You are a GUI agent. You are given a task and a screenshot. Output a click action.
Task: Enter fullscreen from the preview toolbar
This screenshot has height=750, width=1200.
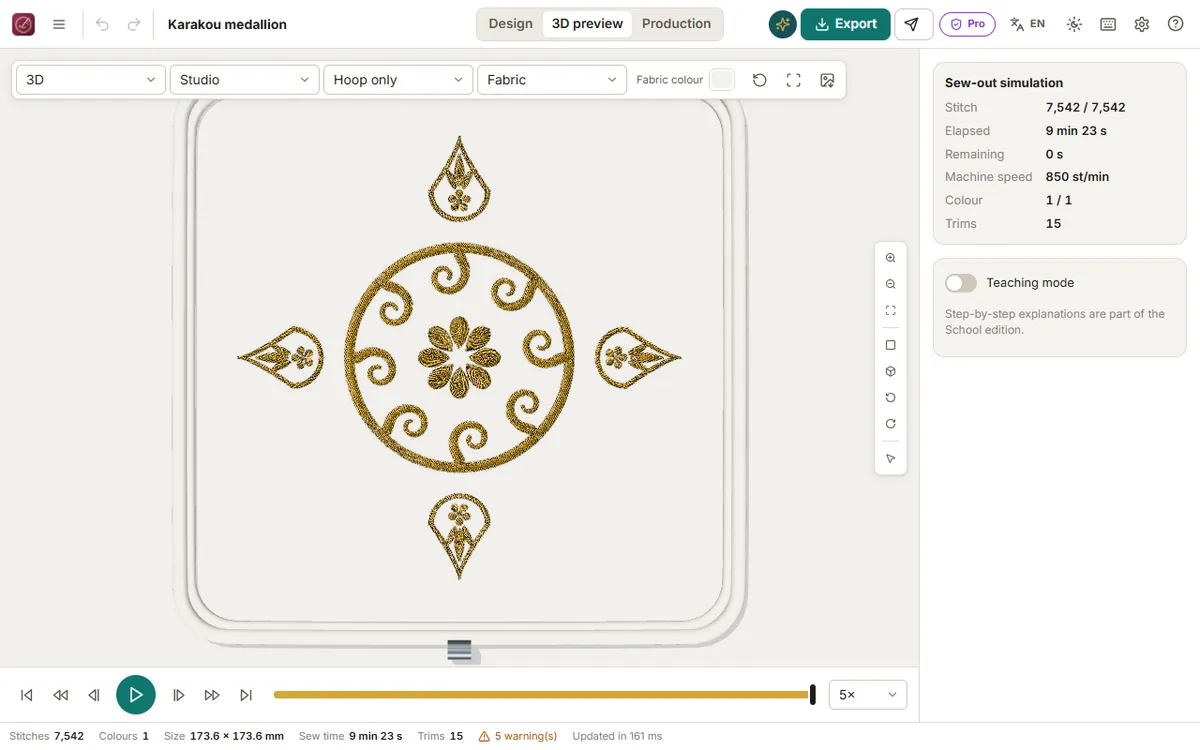pos(794,80)
